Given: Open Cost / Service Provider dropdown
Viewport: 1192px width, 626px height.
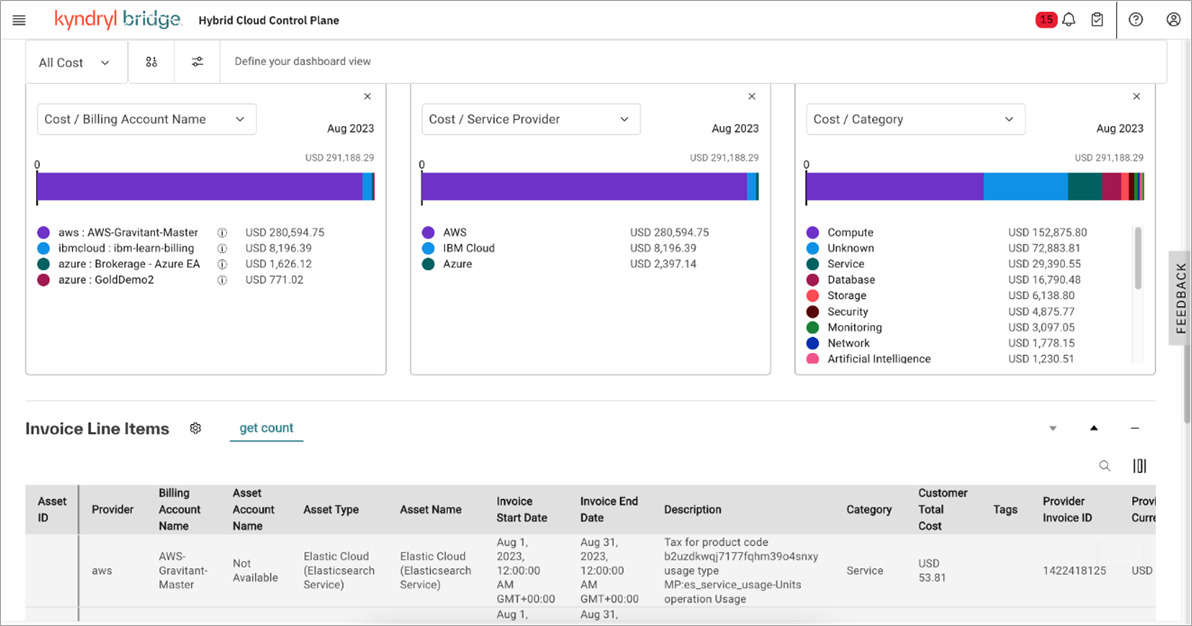Looking at the screenshot, I should pyautogui.click(x=531, y=119).
